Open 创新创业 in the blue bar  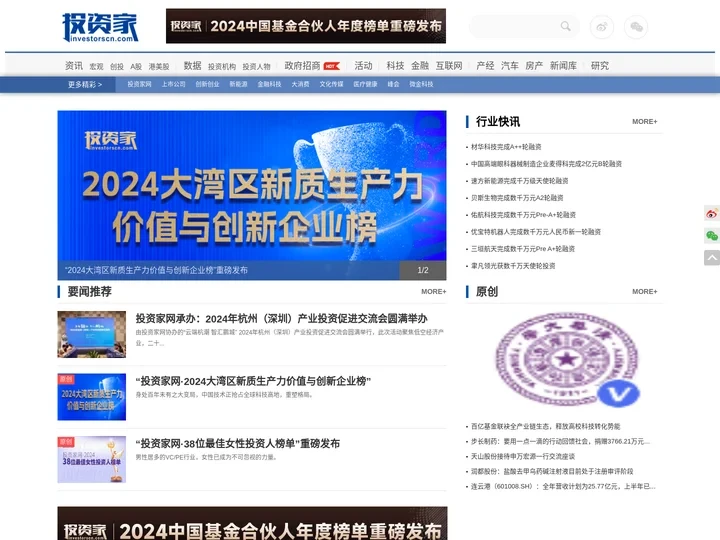pos(208,84)
